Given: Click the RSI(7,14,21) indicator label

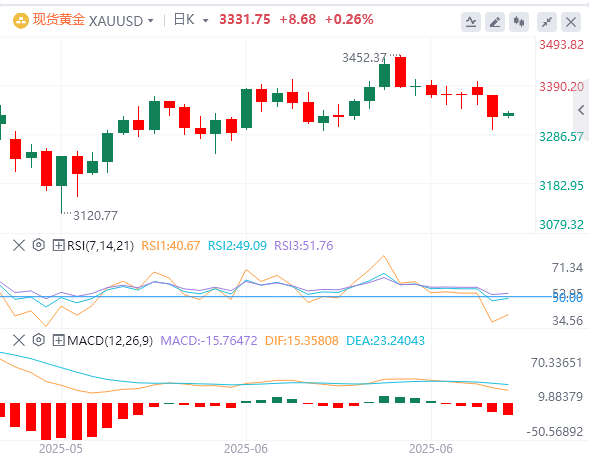Looking at the screenshot, I should (x=100, y=246).
